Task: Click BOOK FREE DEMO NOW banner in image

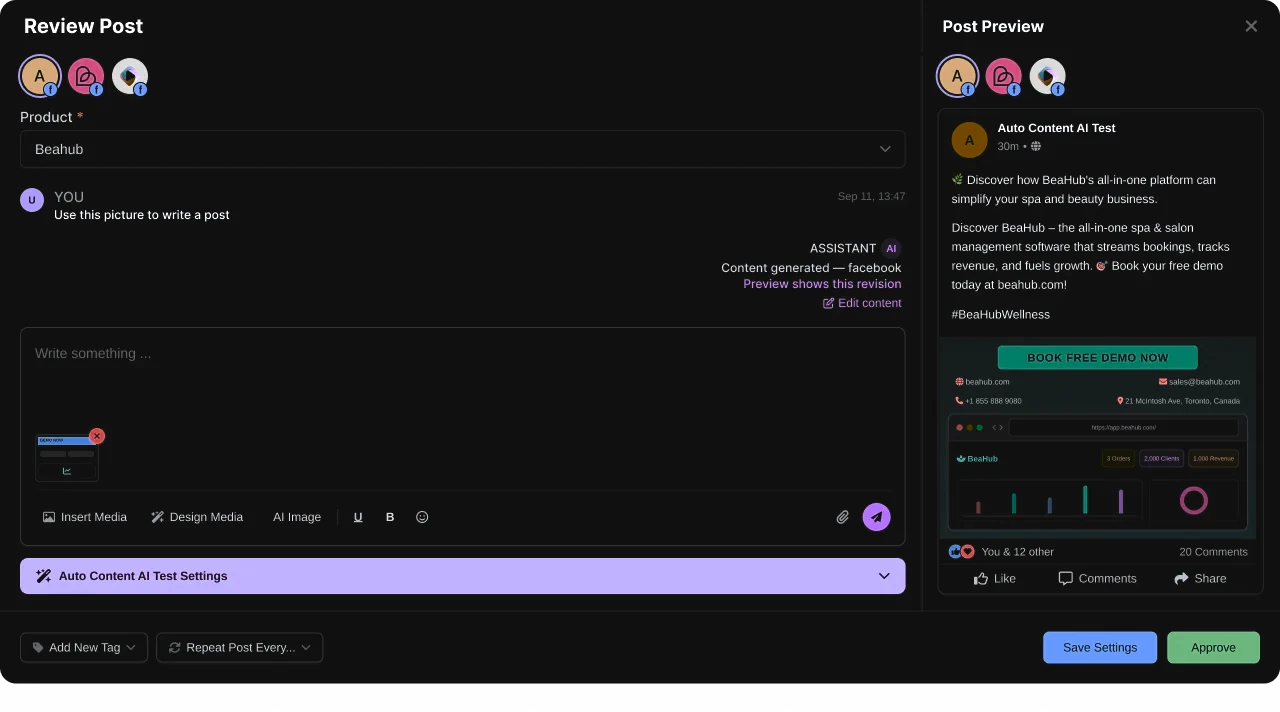Action: [1097, 358]
